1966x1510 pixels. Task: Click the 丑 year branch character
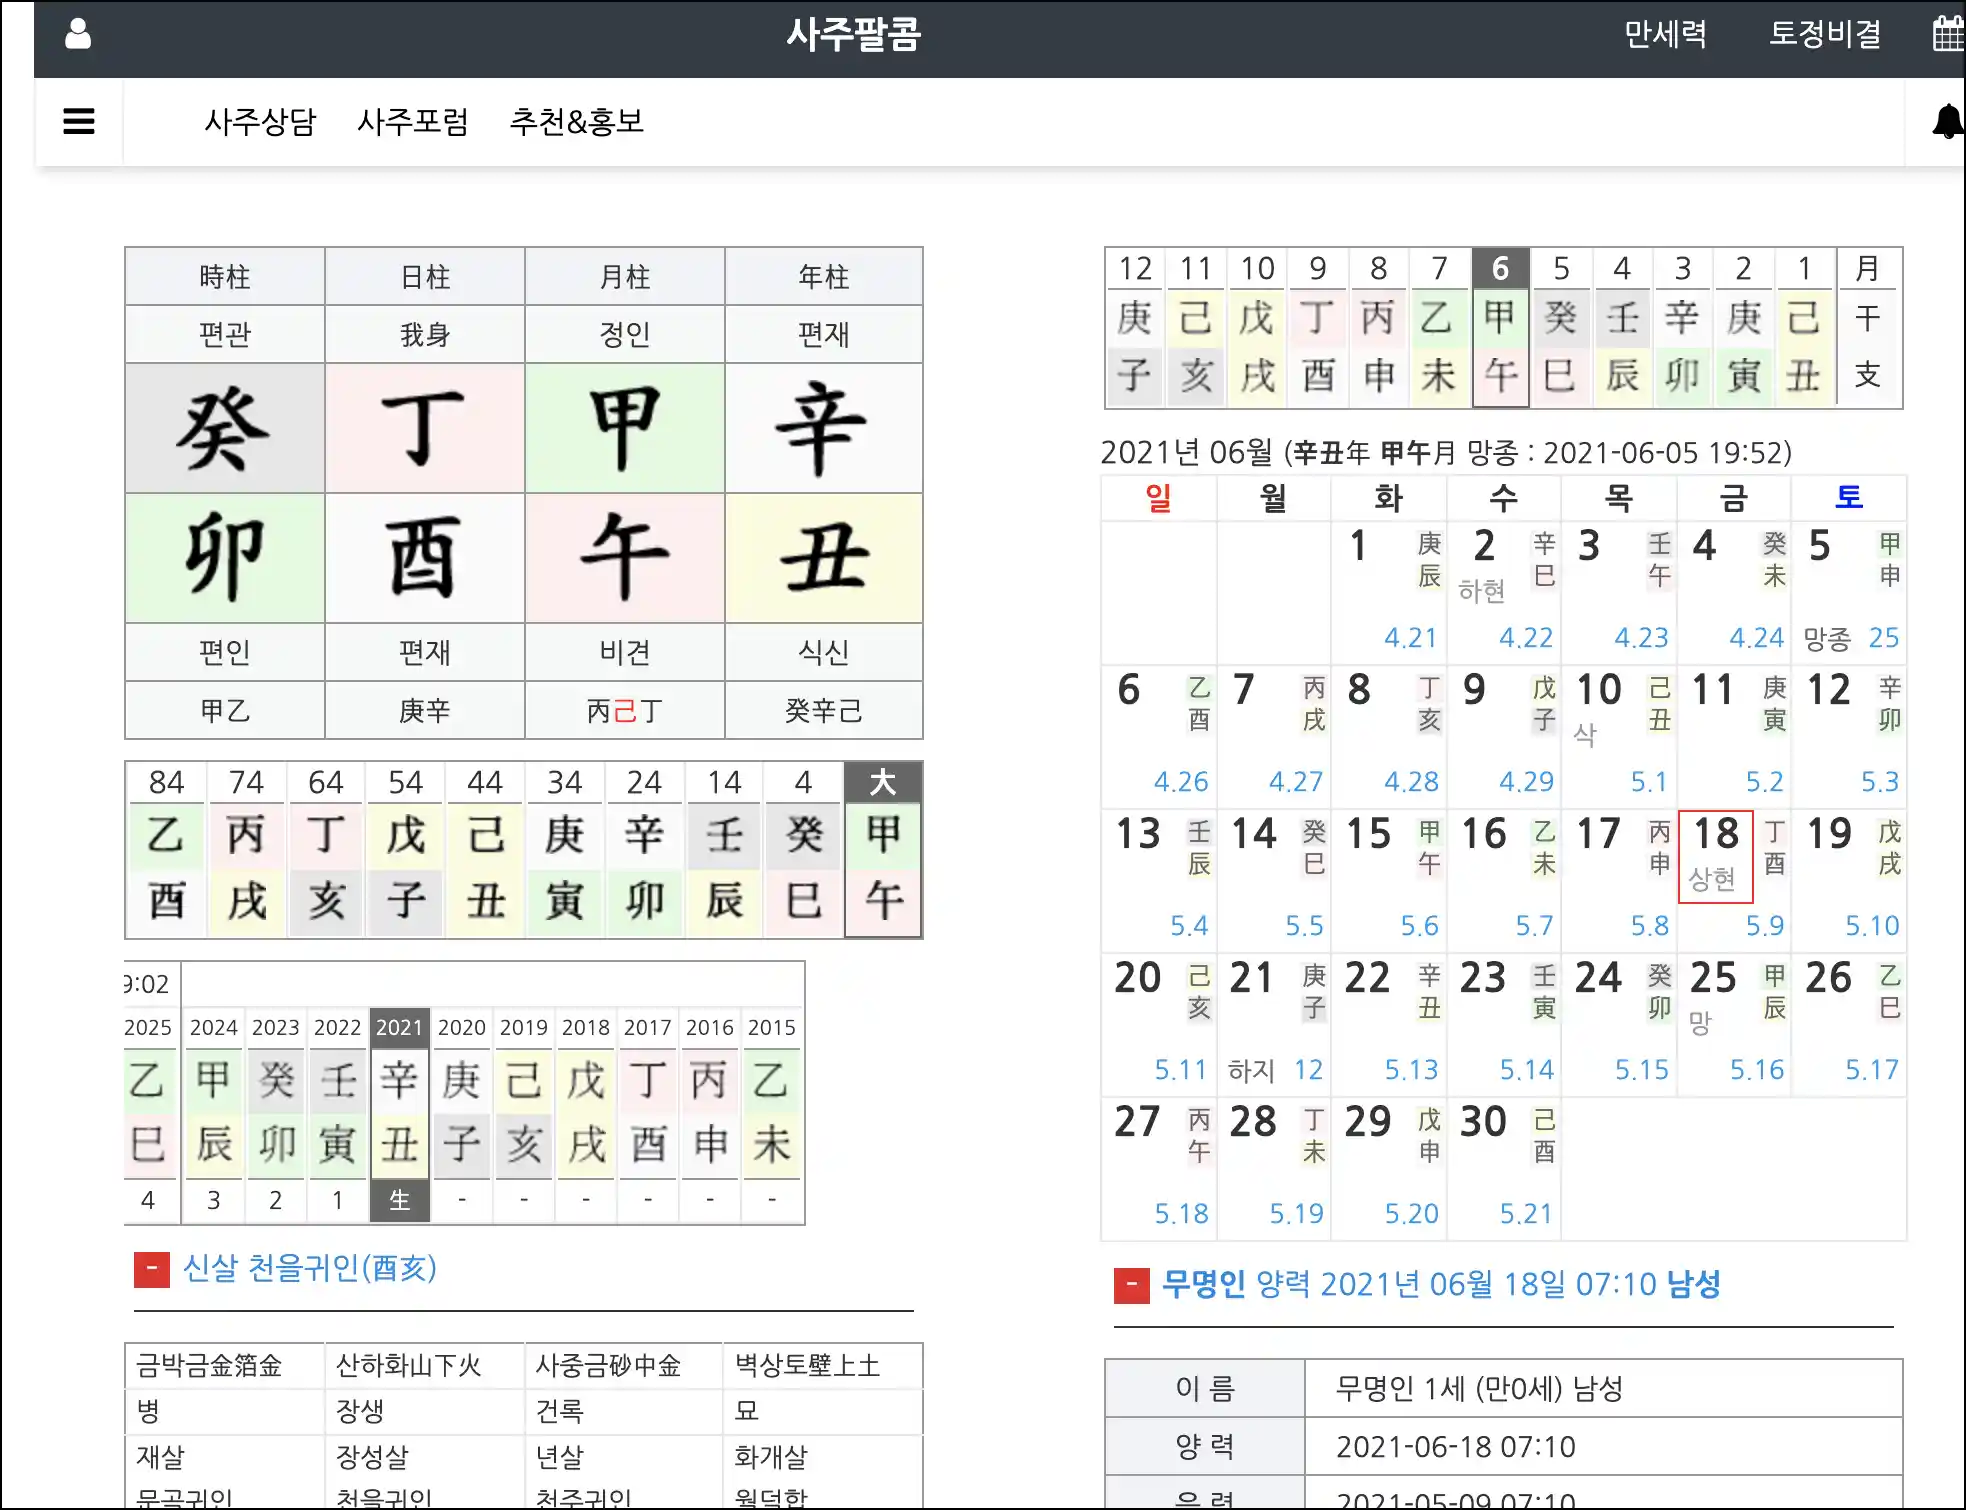pos(823,558)
